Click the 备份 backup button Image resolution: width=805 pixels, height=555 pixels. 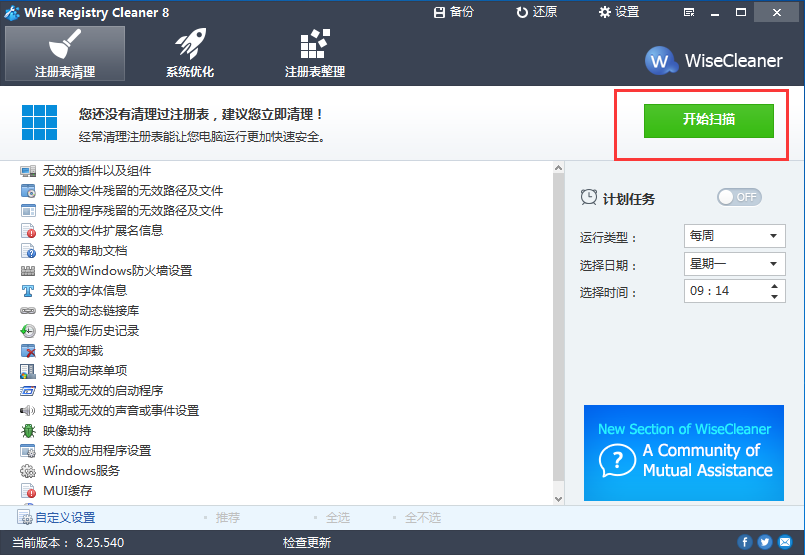pos(453,12)
